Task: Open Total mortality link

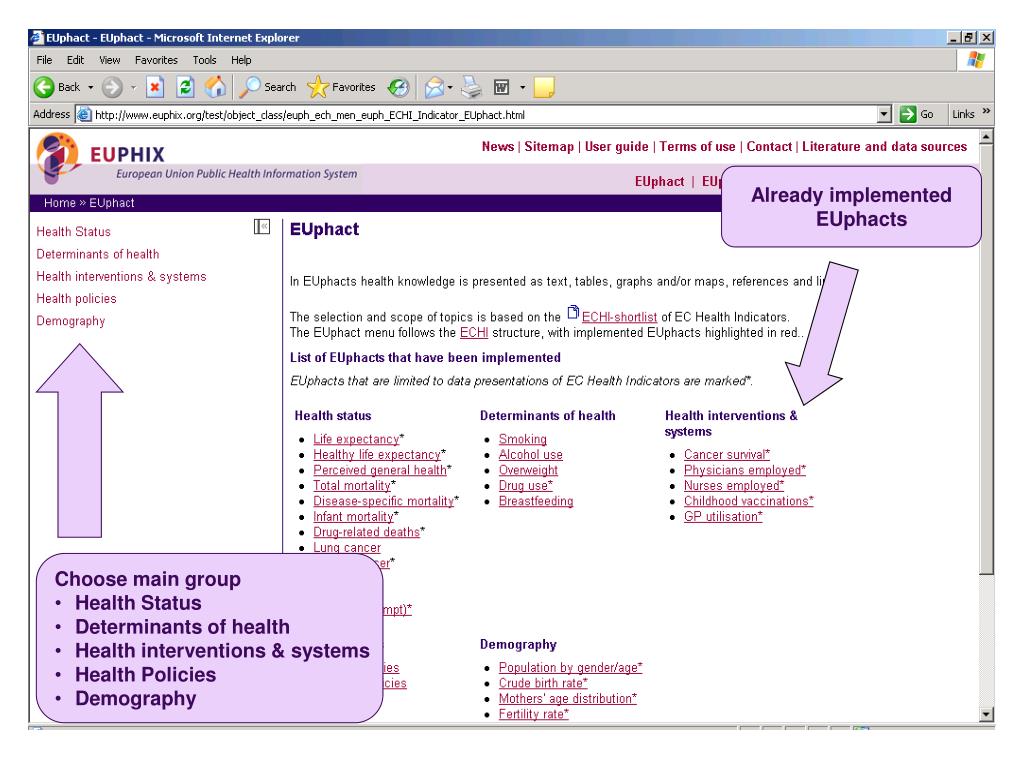Action: [352, 485]
